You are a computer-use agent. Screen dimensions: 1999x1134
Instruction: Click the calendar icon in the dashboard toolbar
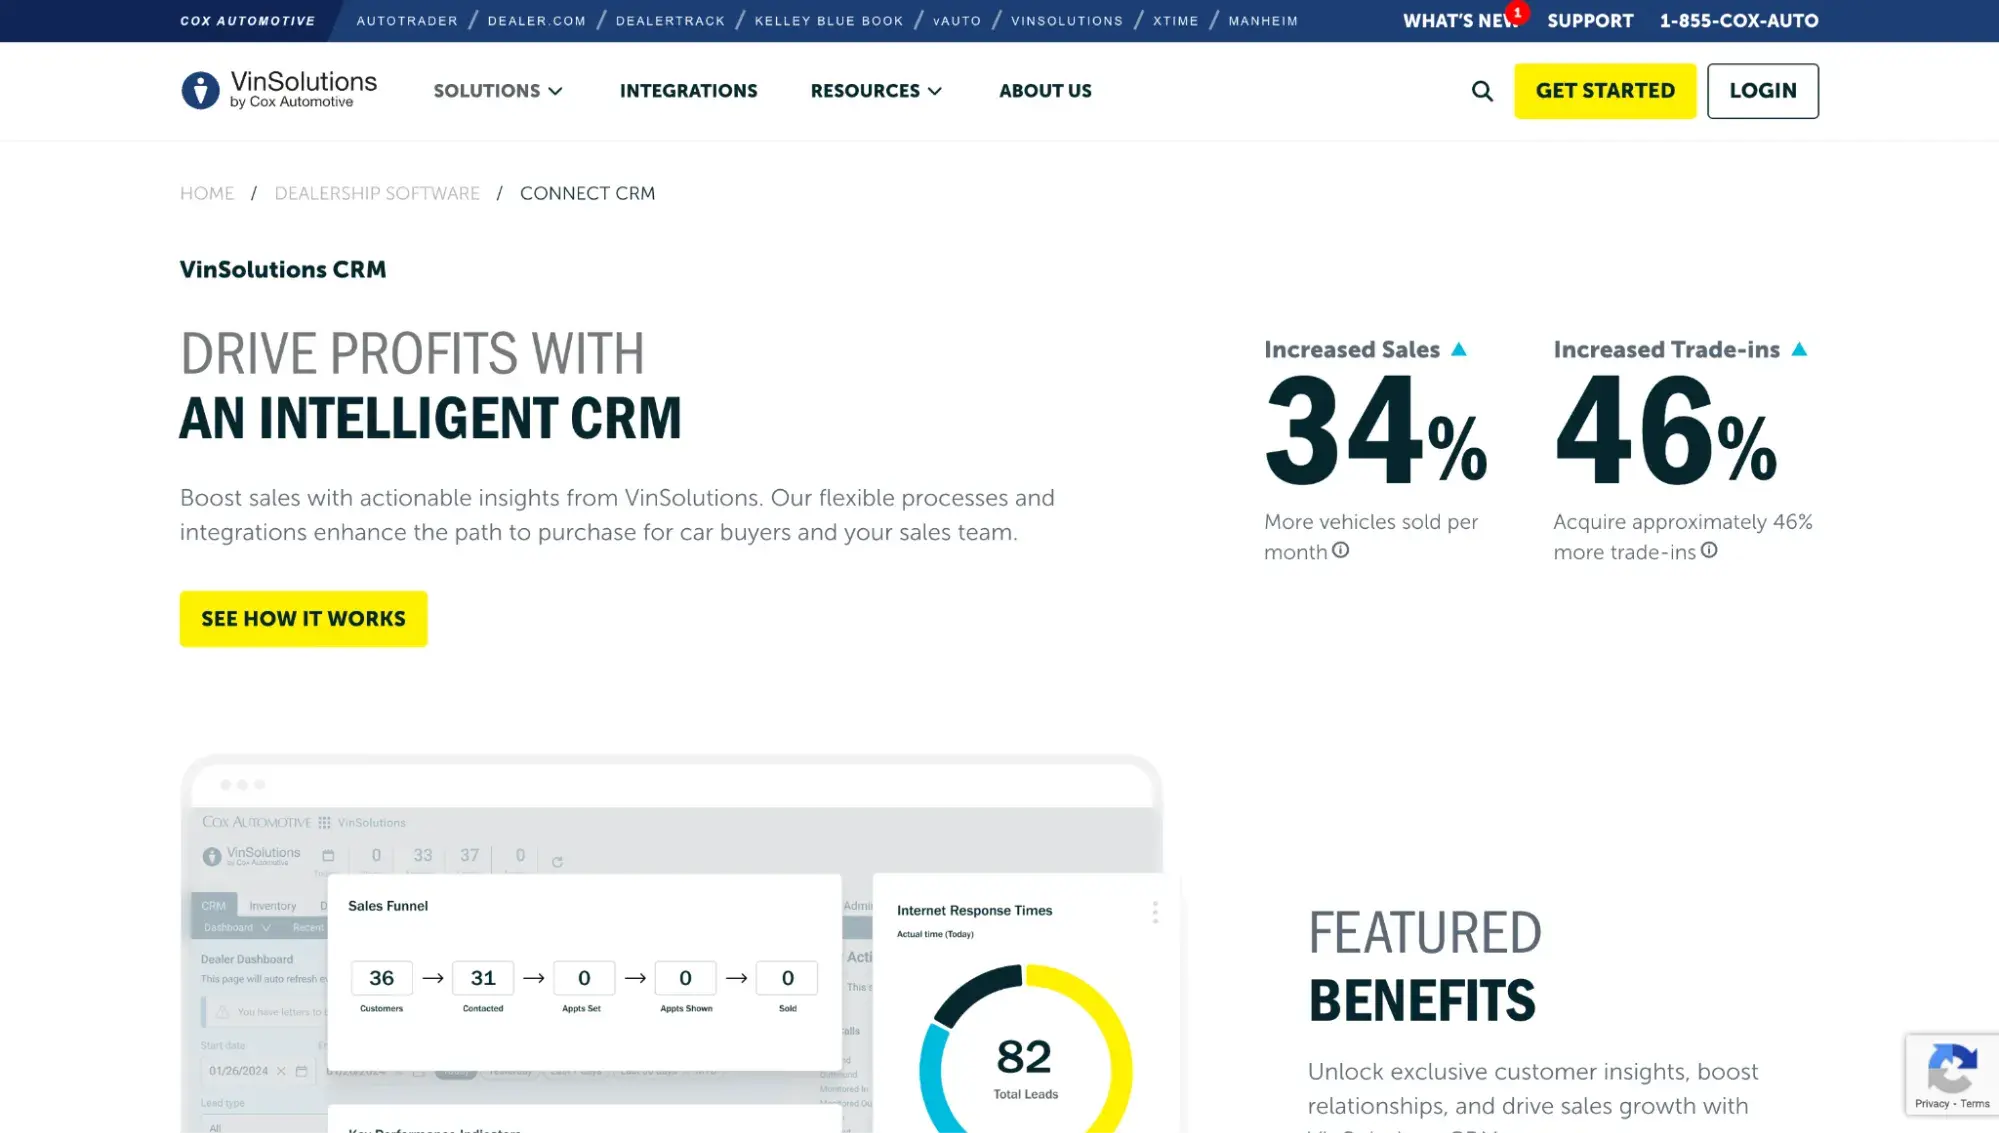coord(328,855)
